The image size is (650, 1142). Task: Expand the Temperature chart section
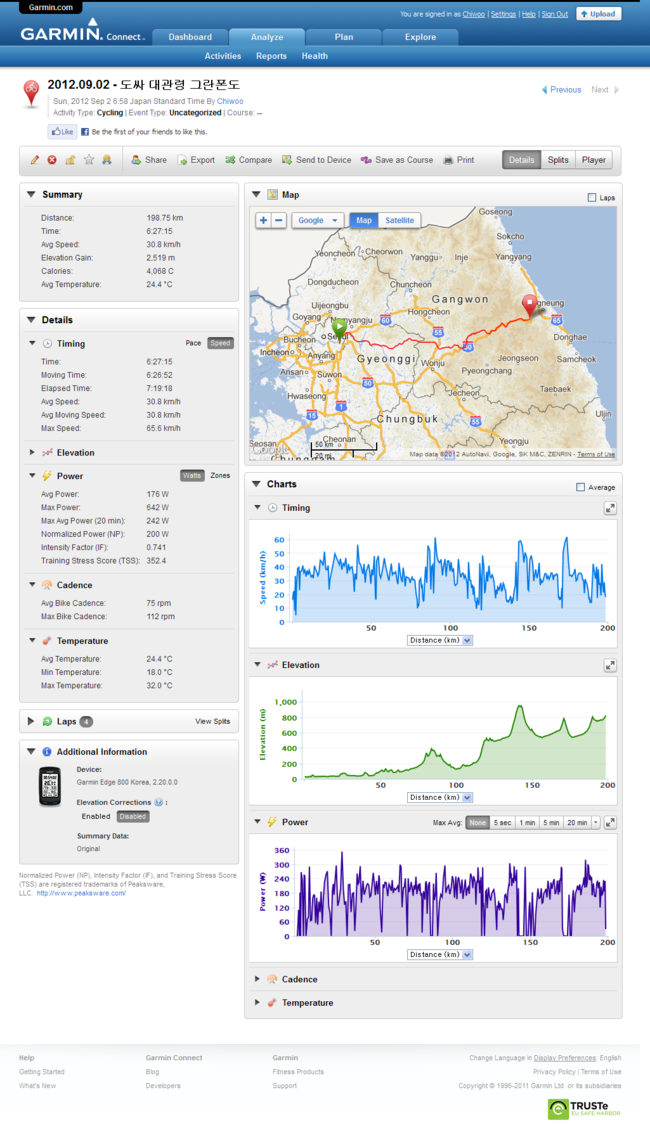pos(257,1002)
